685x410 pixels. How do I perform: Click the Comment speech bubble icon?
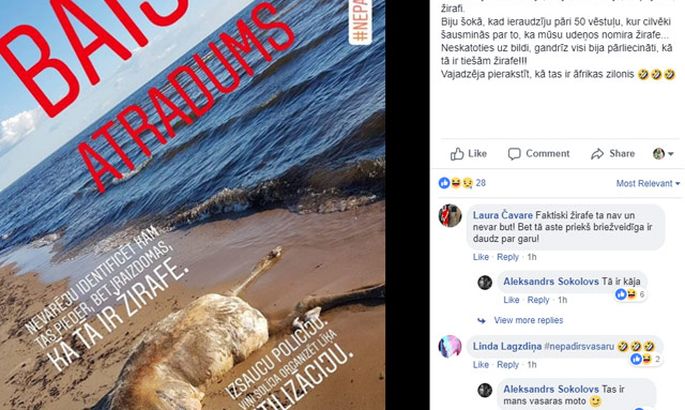click(x=514, y=154)
